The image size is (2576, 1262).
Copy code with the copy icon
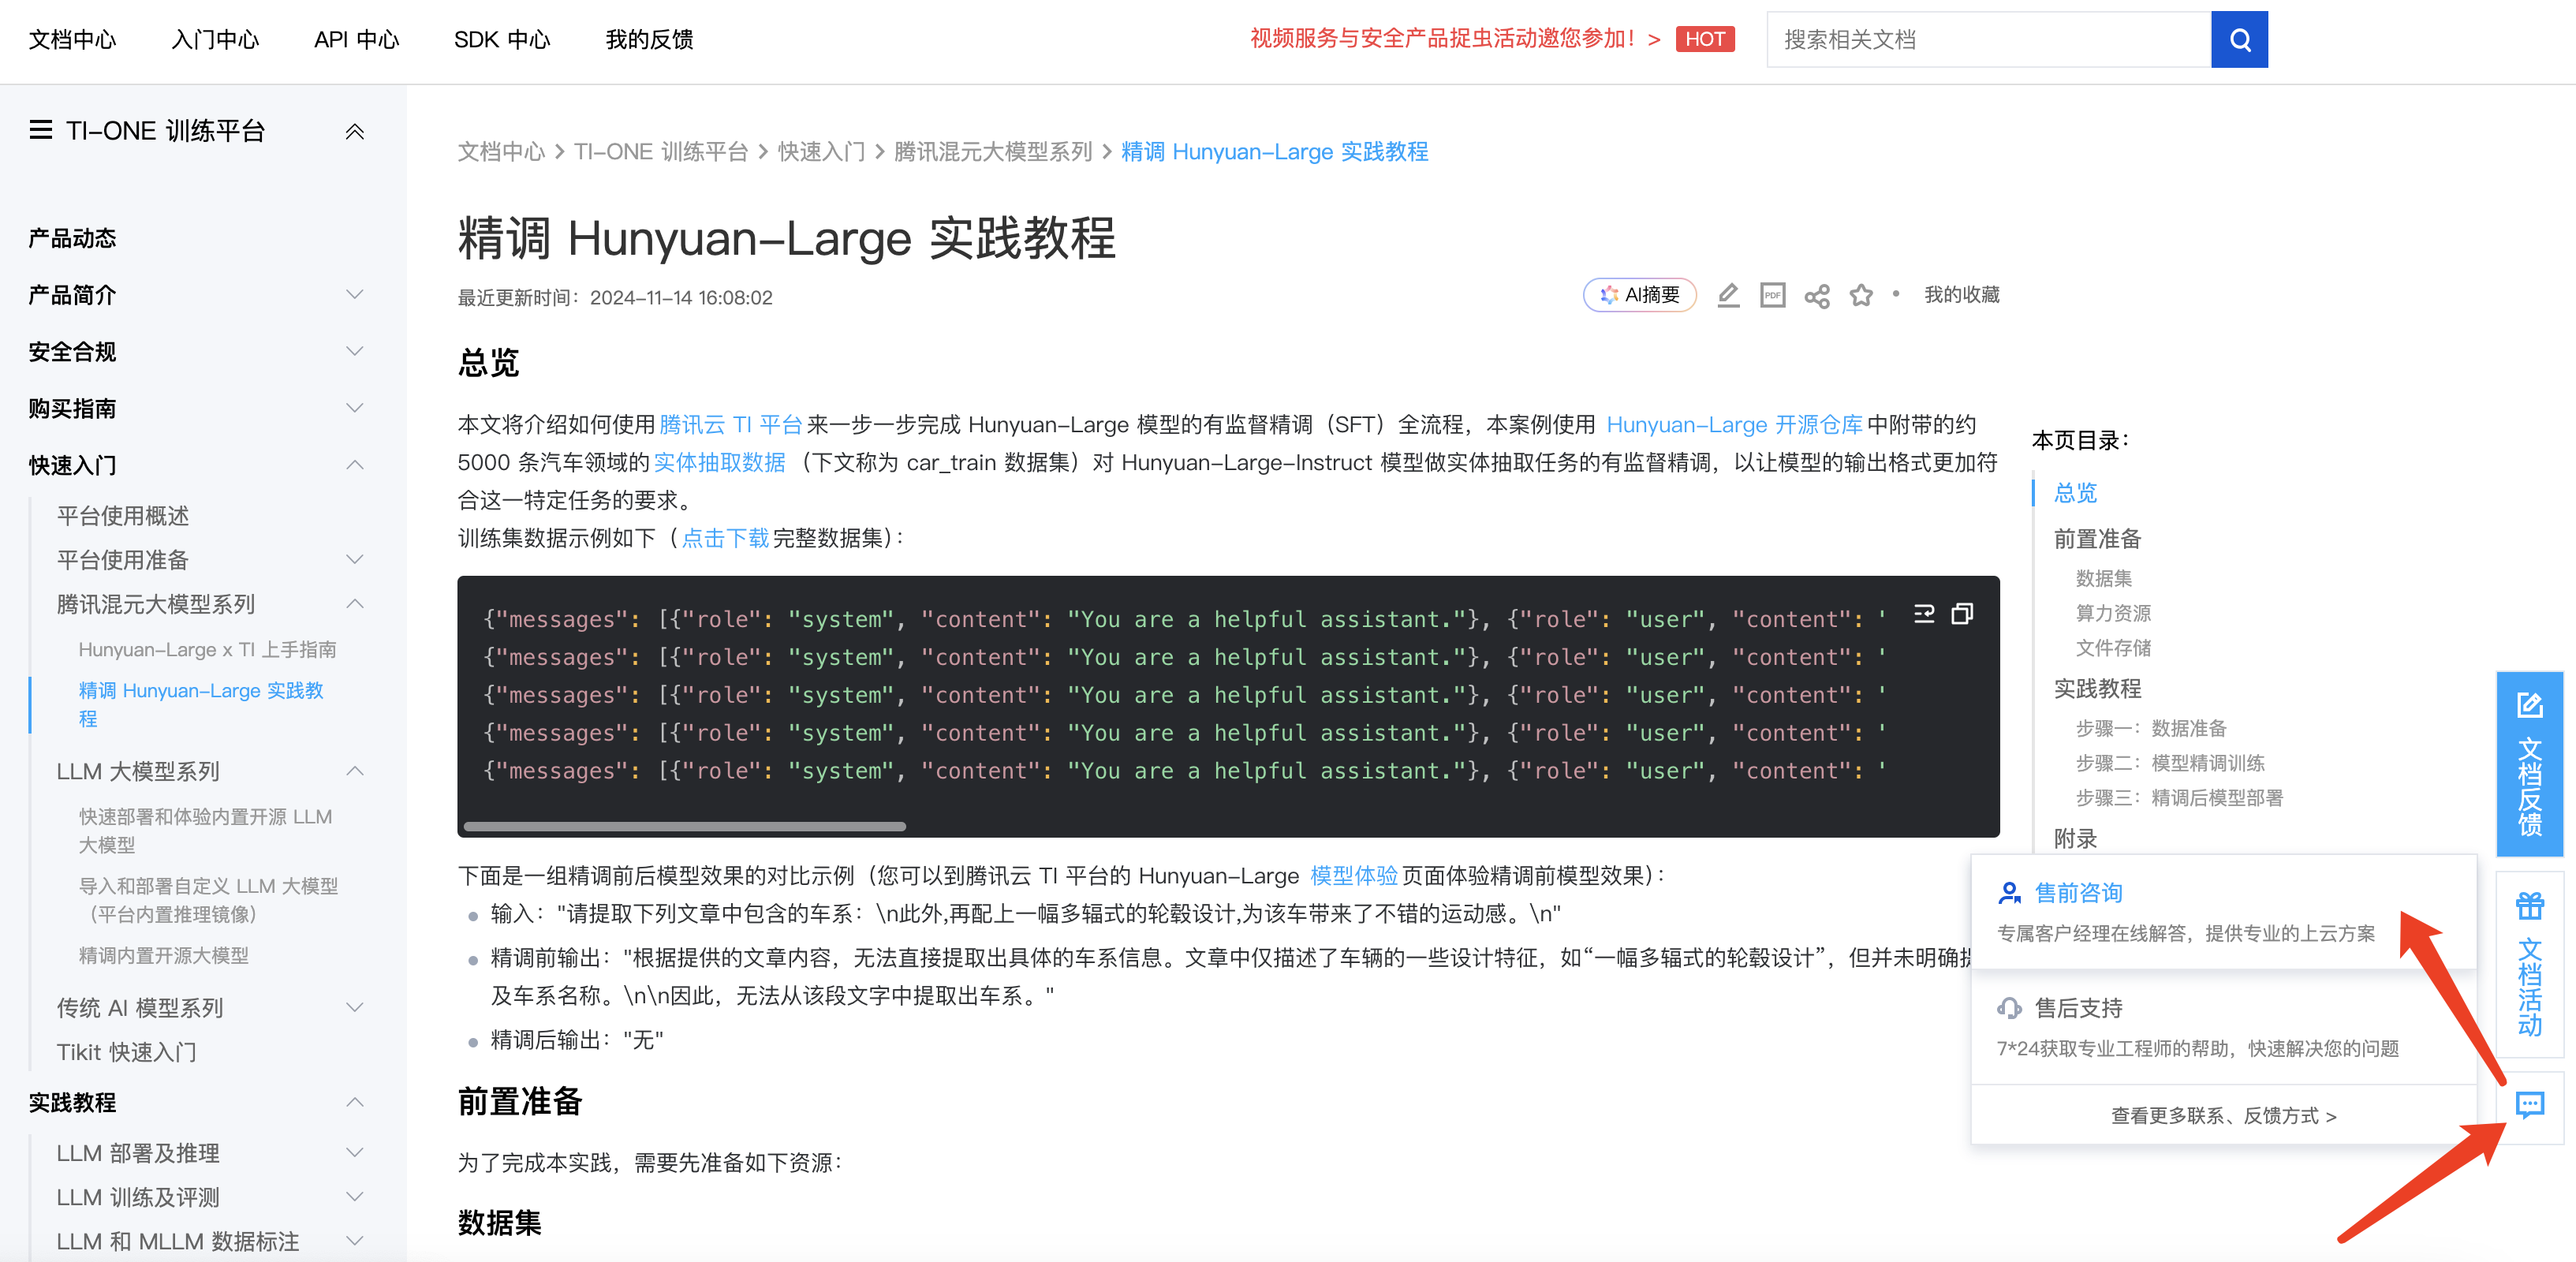click(1962, 613)
